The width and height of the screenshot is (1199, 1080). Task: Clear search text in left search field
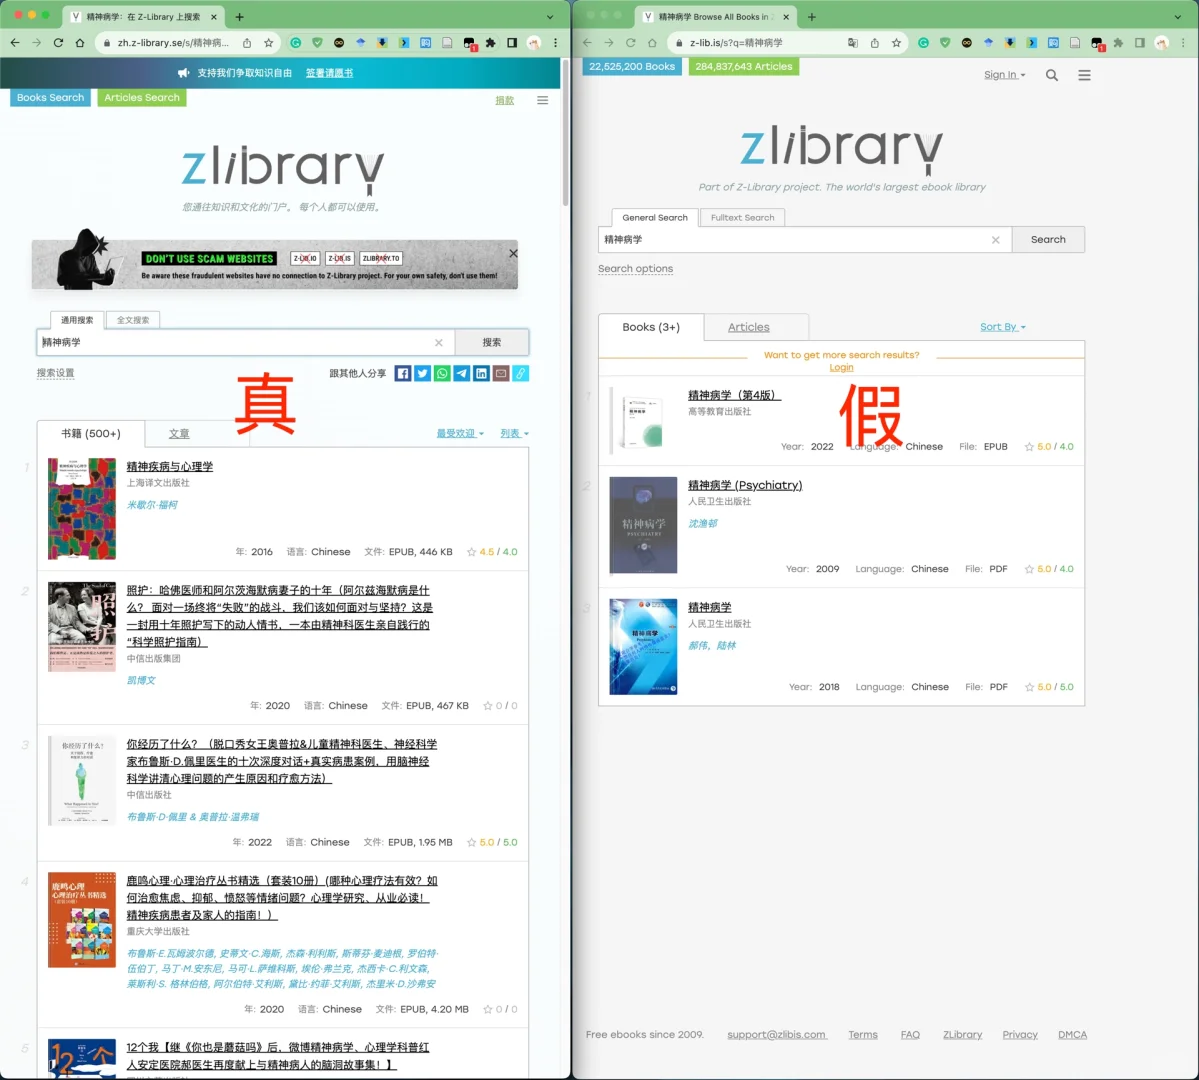(439, 343)
